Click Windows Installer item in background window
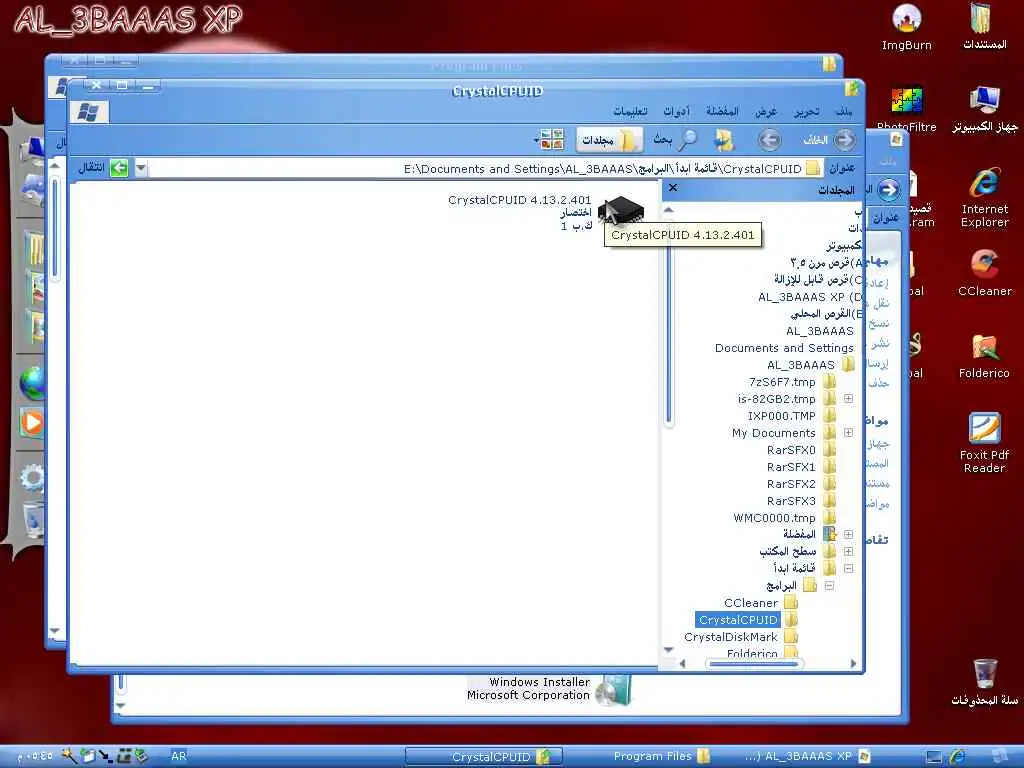 [x=549, y=690]
